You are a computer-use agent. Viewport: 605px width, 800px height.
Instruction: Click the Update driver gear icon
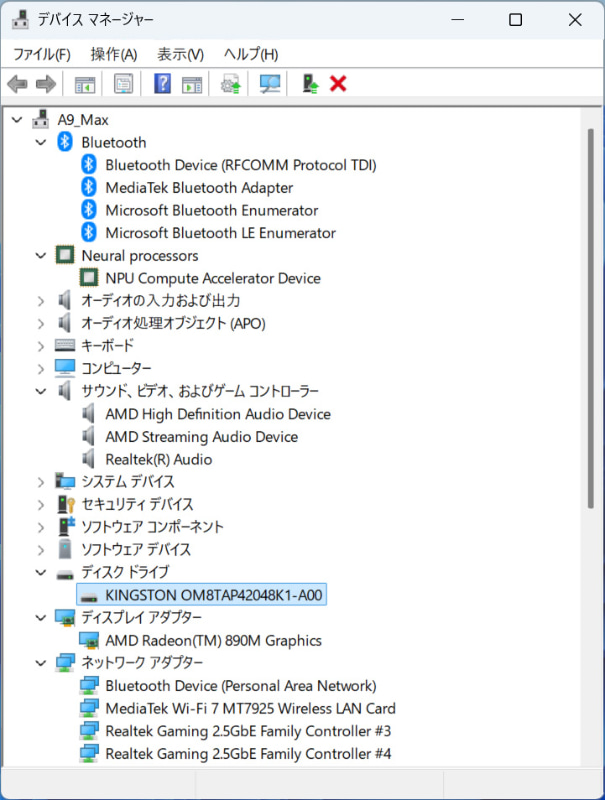tap(231, 84)
